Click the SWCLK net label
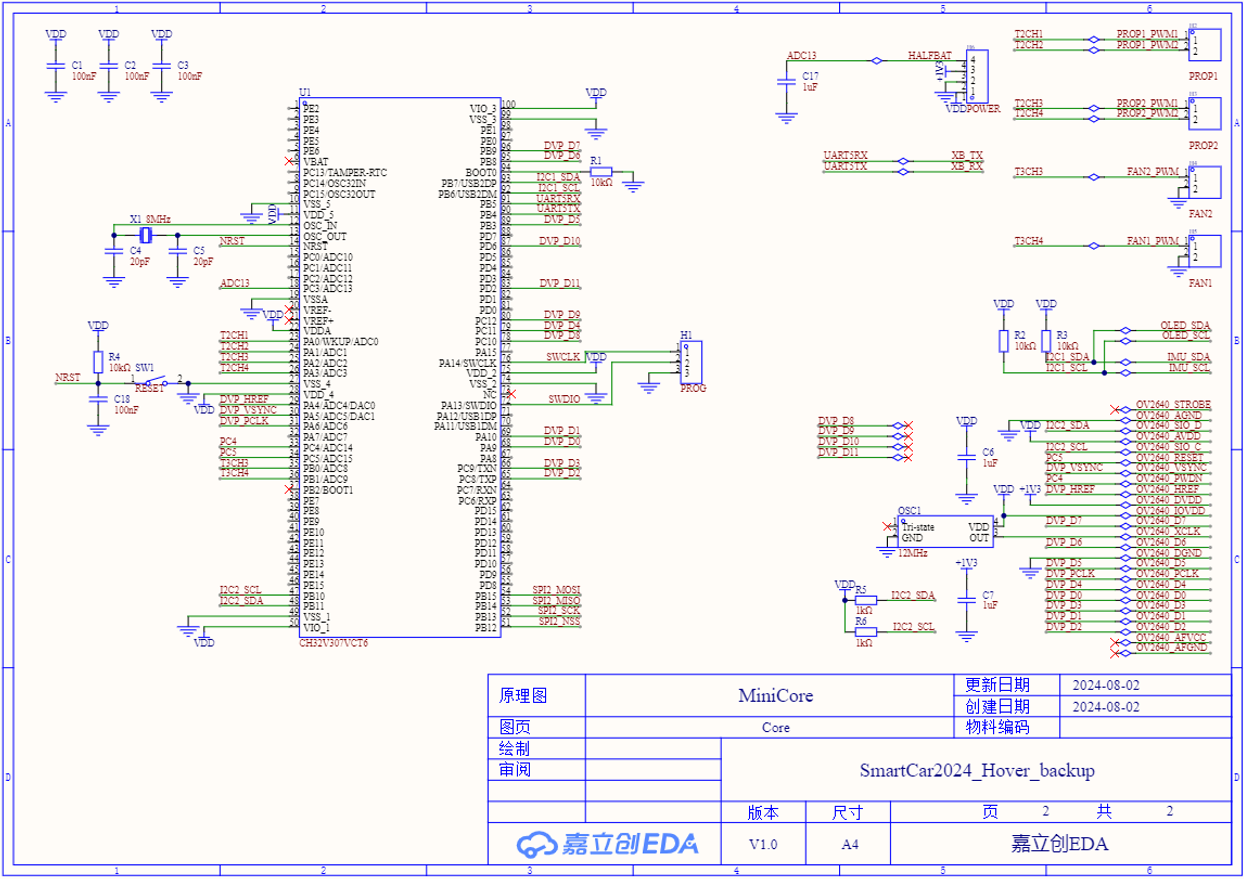This screenshot has width=1244, height=879. (564, 357)
